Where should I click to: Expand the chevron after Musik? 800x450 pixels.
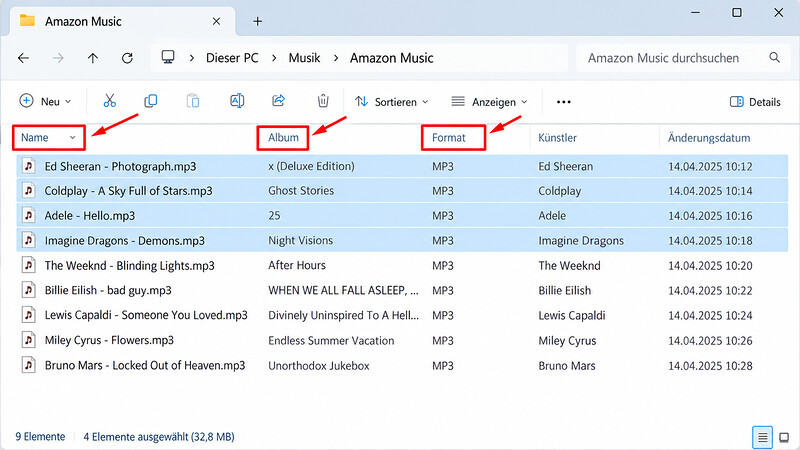point(336,58)
